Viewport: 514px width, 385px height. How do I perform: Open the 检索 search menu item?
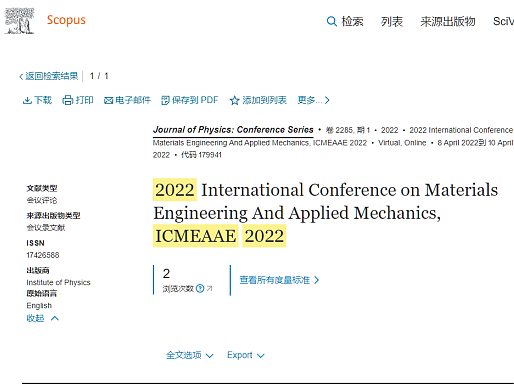click(352, 22)
